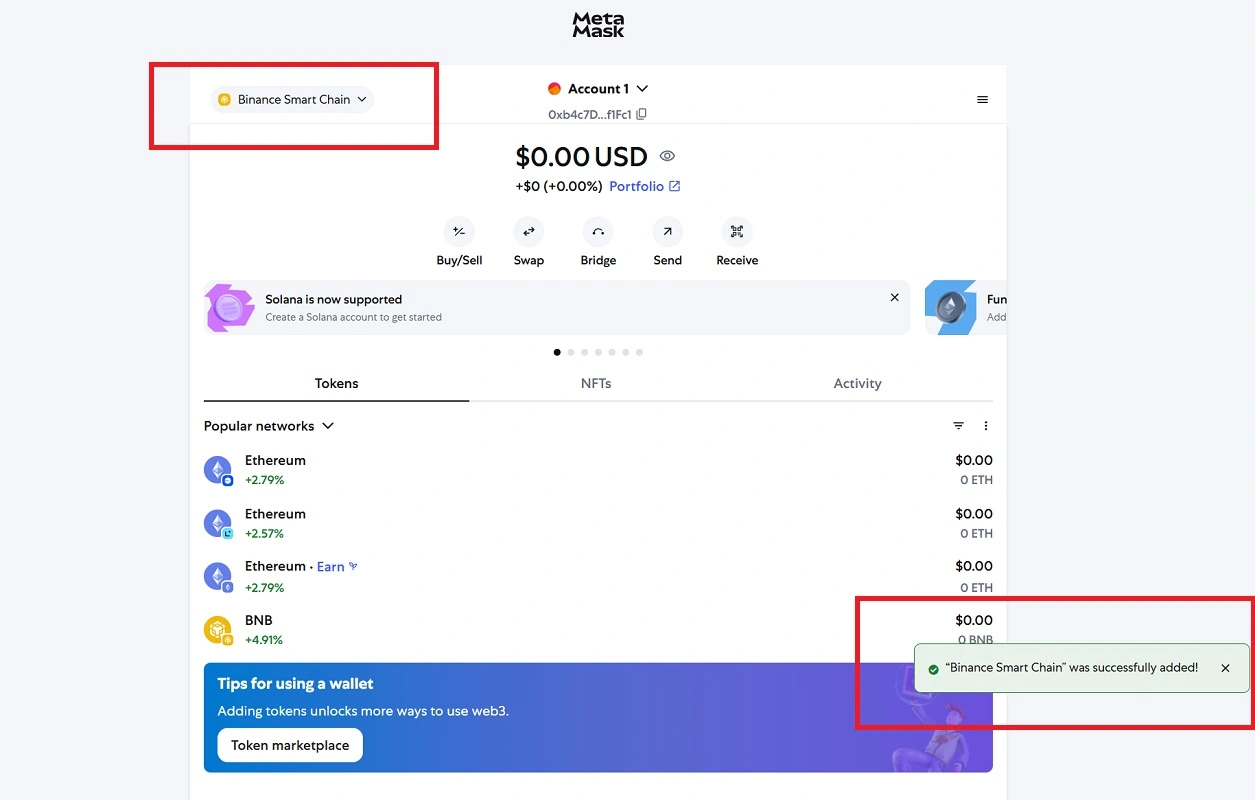The height and width of the screenshot is (800, 1255).
Task: Click the Receive QR icon
Action: pos(737,231)
